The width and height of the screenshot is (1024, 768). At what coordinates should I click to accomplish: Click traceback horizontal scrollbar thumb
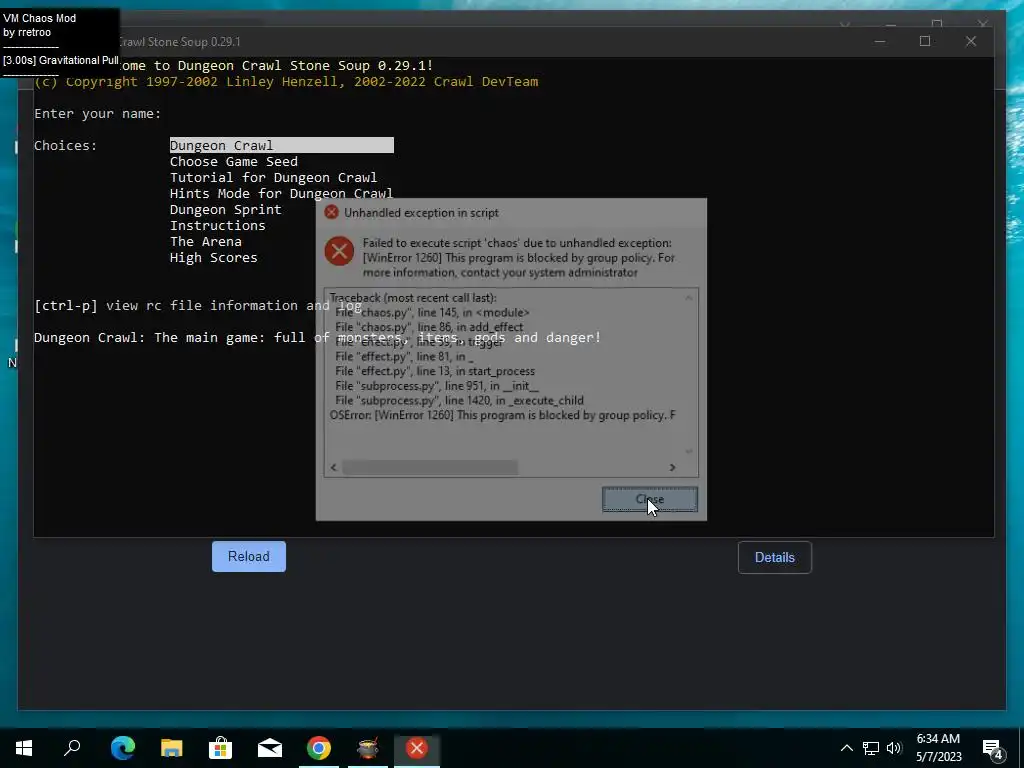pos(430,468)
